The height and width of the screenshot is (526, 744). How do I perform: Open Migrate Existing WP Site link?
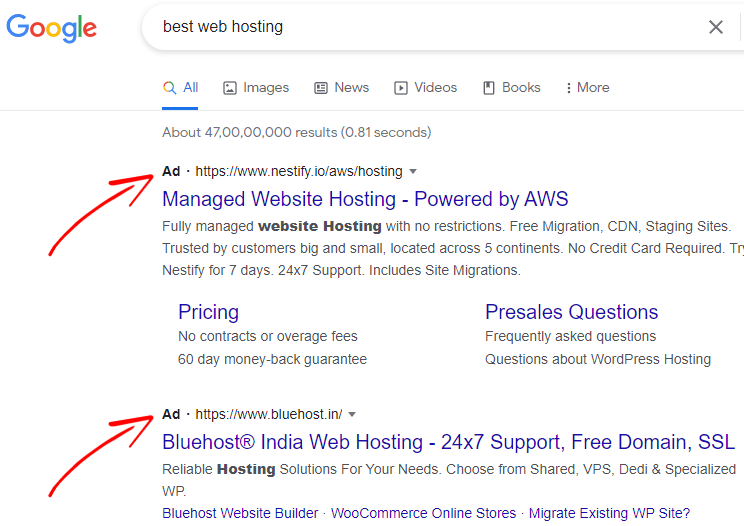(609, 513)
